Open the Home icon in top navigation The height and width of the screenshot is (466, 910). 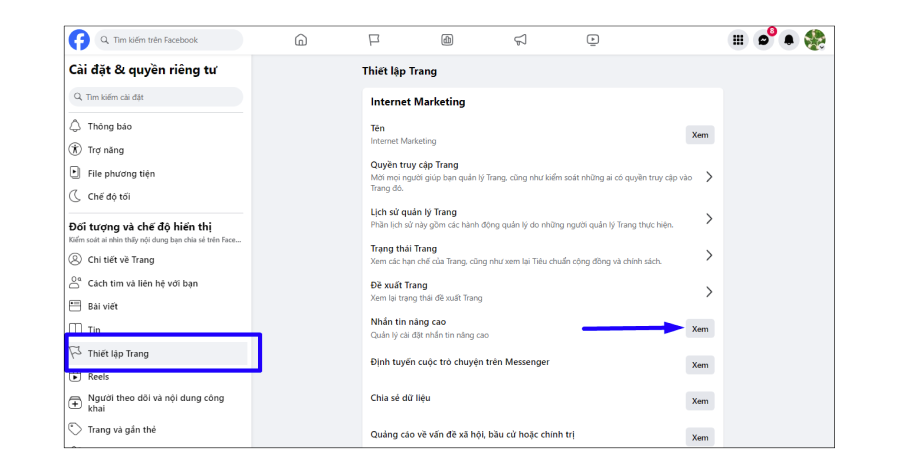click(301, 40)
